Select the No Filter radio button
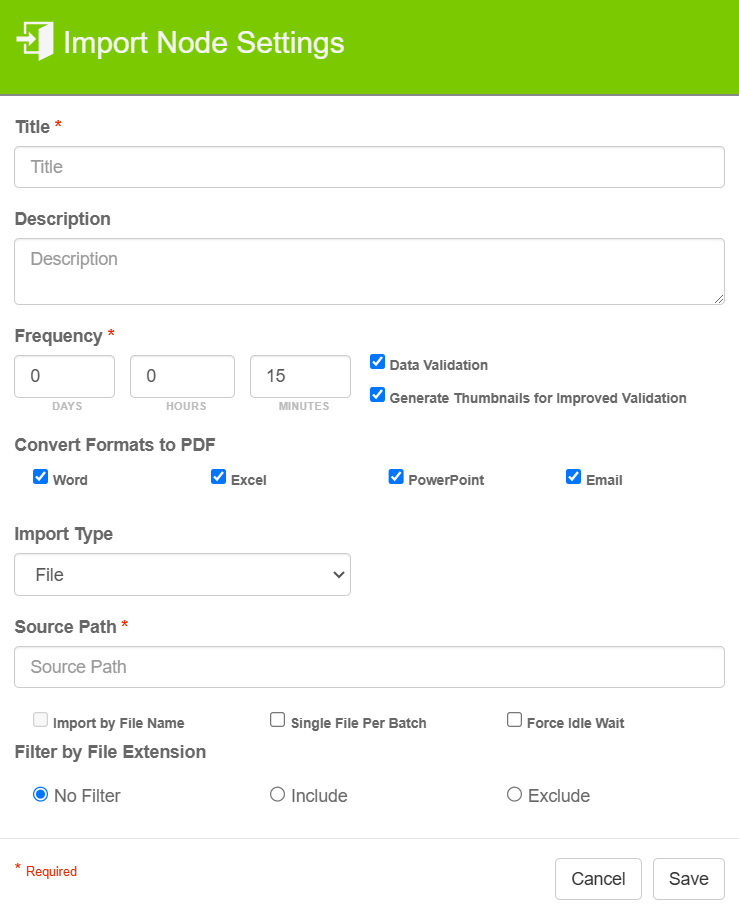This screenshot has width=739, height=916. 40,794
